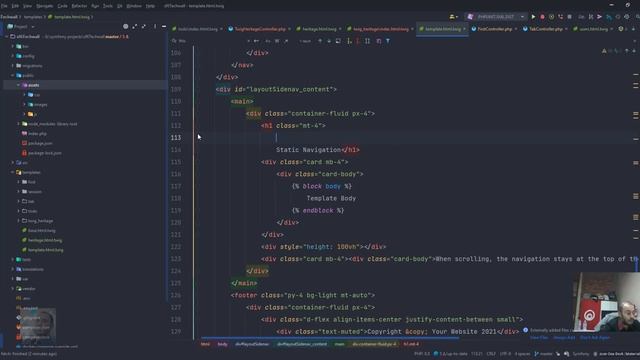Click div#layoutSidenav_content in the breadcrumb bar
The height and width of the screenshot is (360, 640).
[x=302, y=344]
